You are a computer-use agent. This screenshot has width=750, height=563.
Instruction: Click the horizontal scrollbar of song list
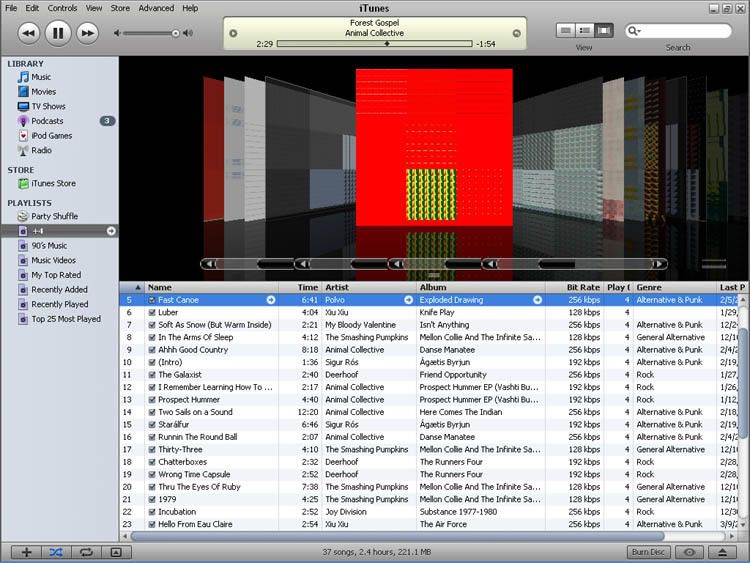pyautogui.click(x=397, y=536)
